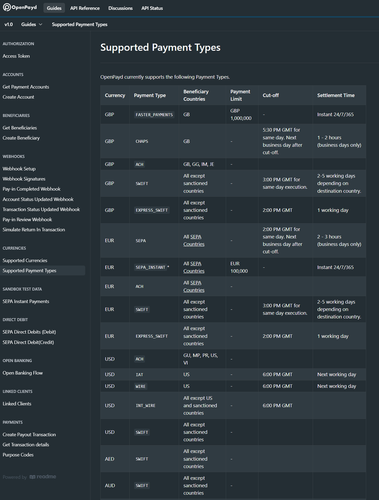379x500 pixels.
Task: Follow SEPA Countries link in EUR SEPA row
Action: pyautogui.click(x=194, y=240)
